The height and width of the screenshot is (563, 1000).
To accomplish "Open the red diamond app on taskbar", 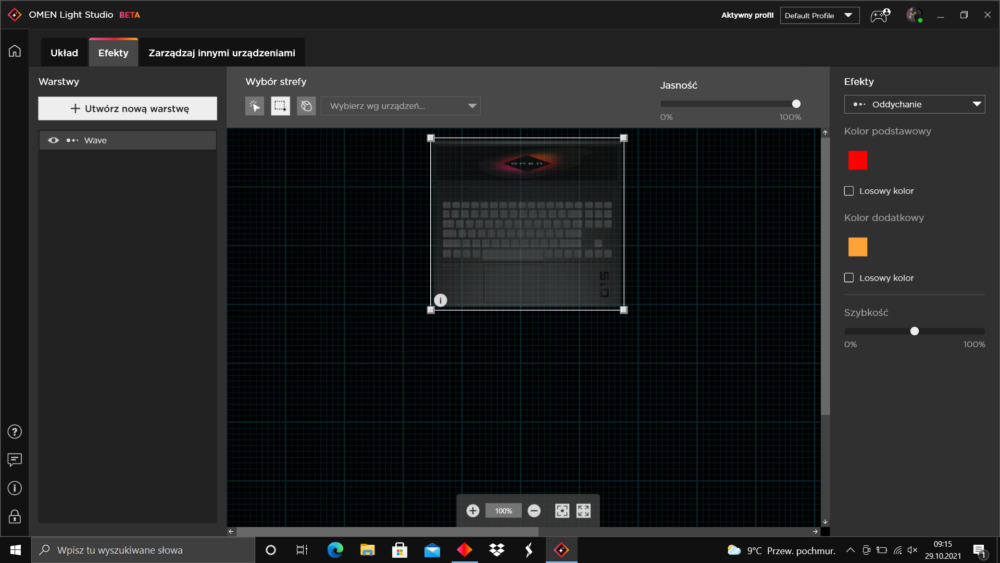I will pyautogui.click(x=464, y=550).
